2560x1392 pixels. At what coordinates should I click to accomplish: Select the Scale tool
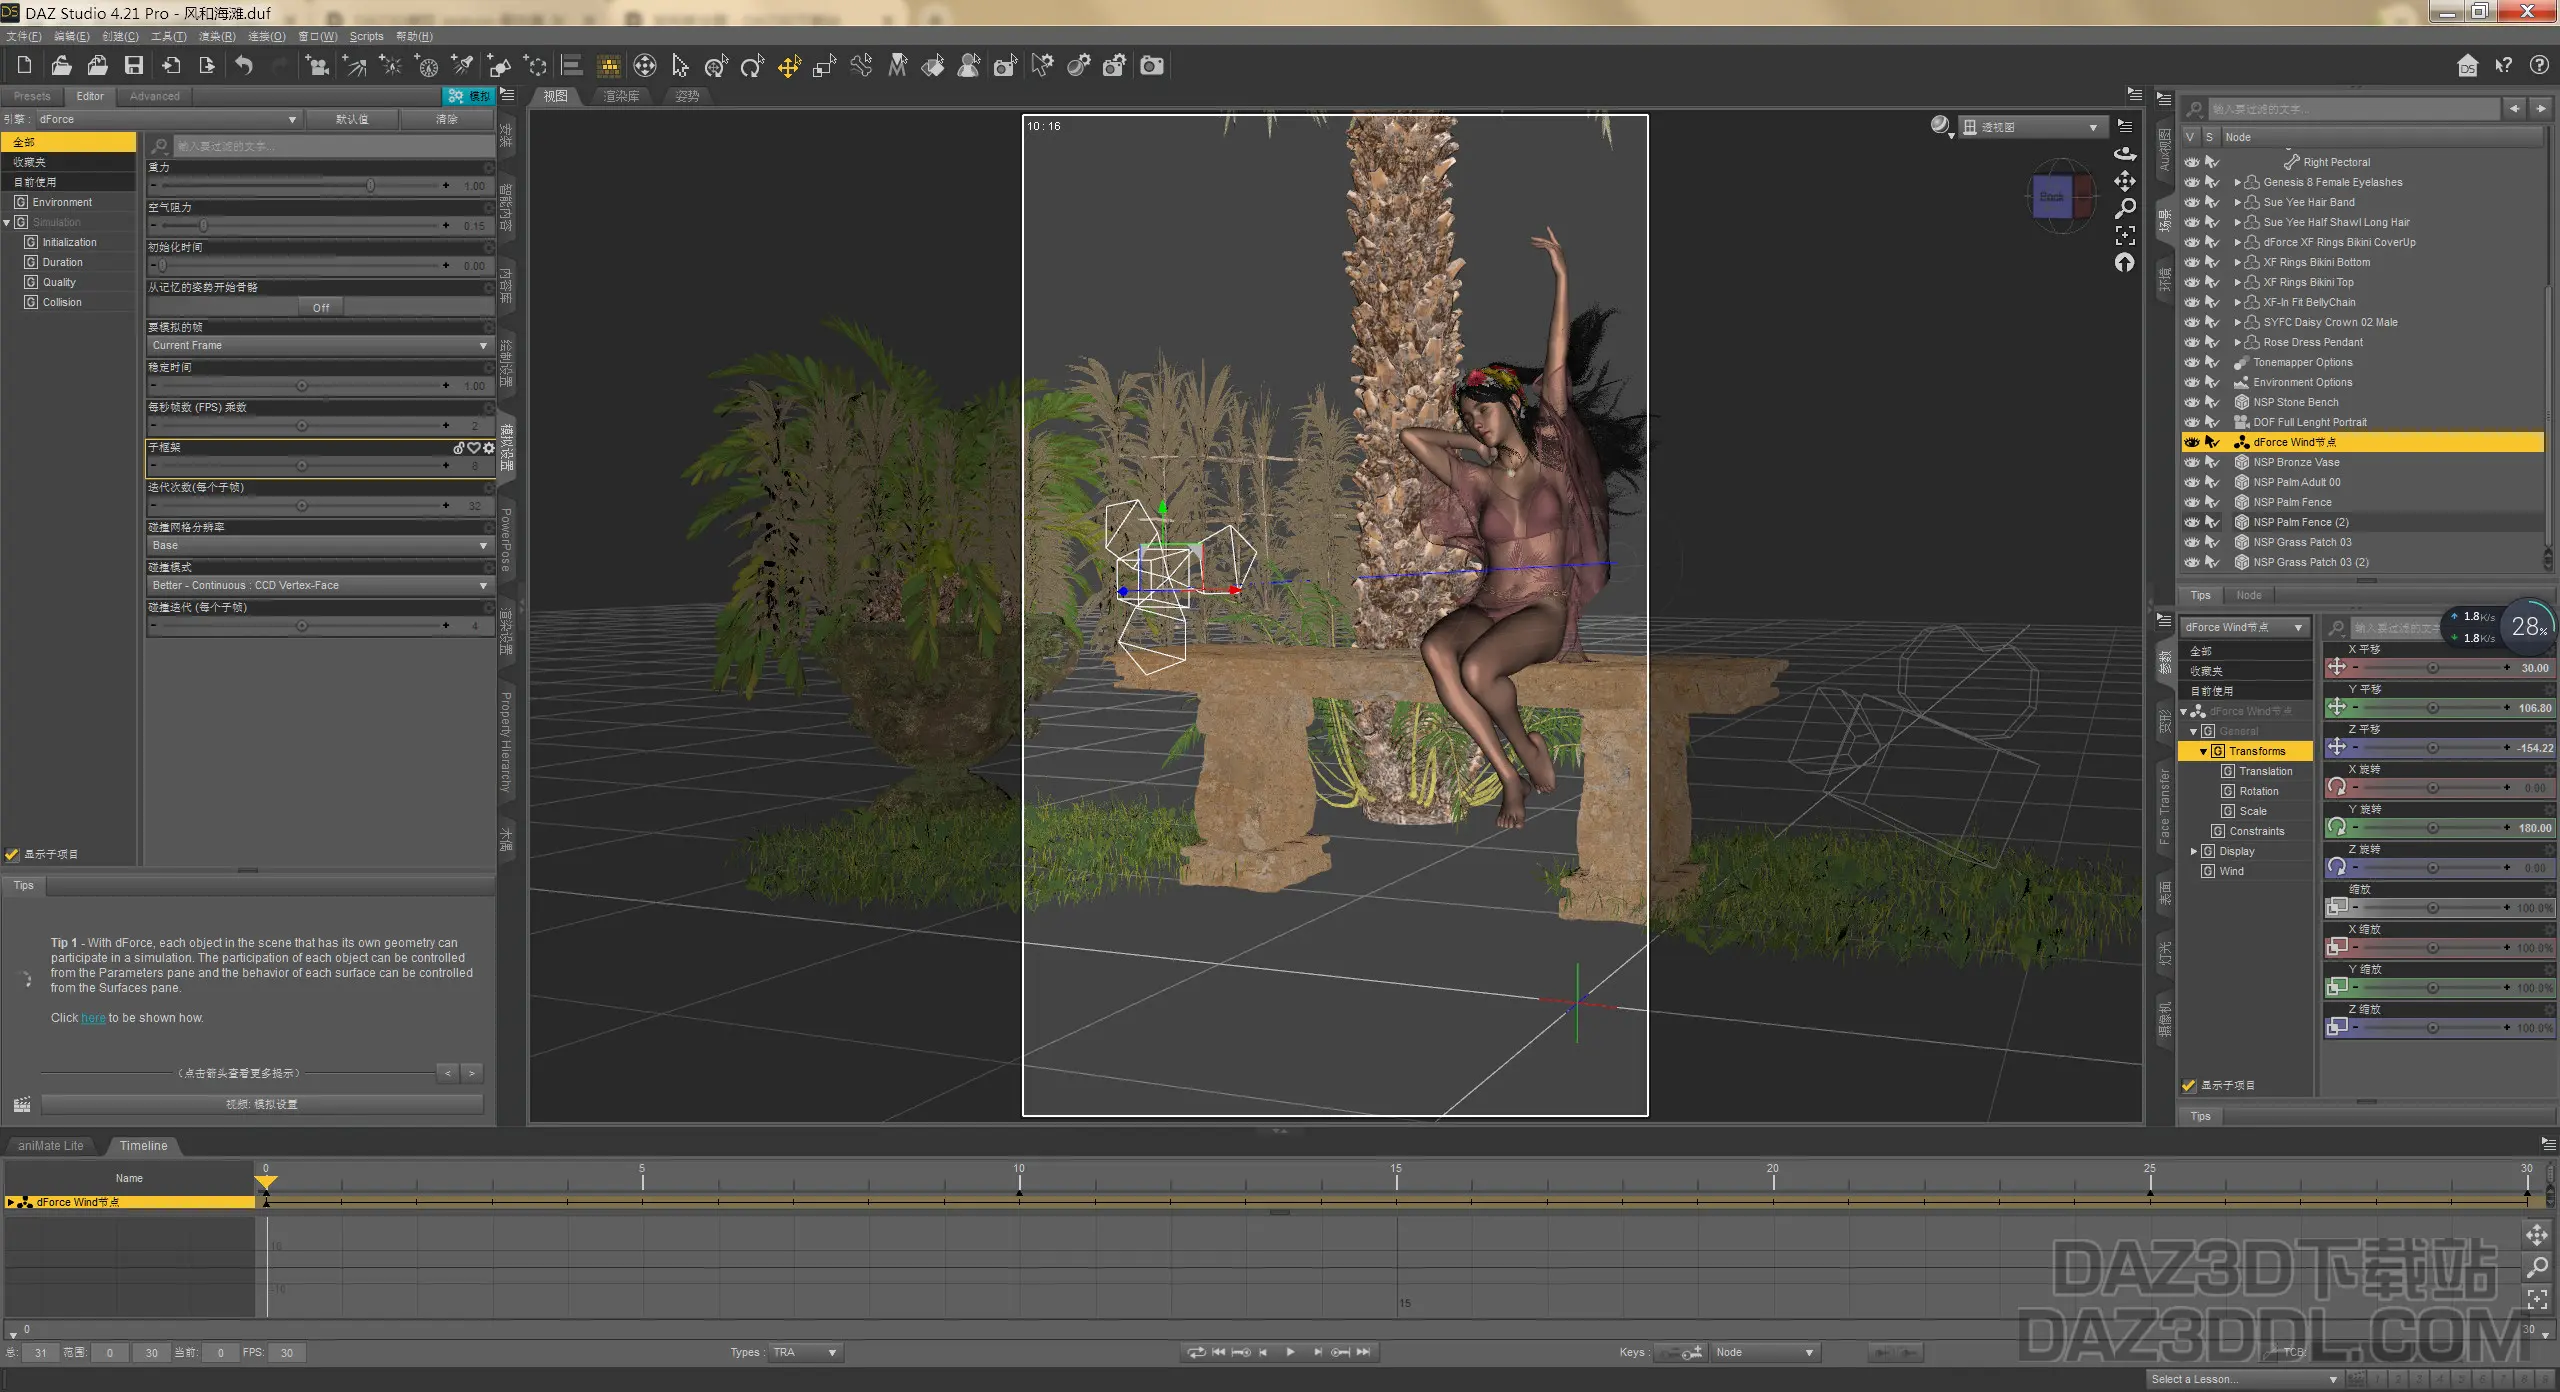tap(825, 66)
